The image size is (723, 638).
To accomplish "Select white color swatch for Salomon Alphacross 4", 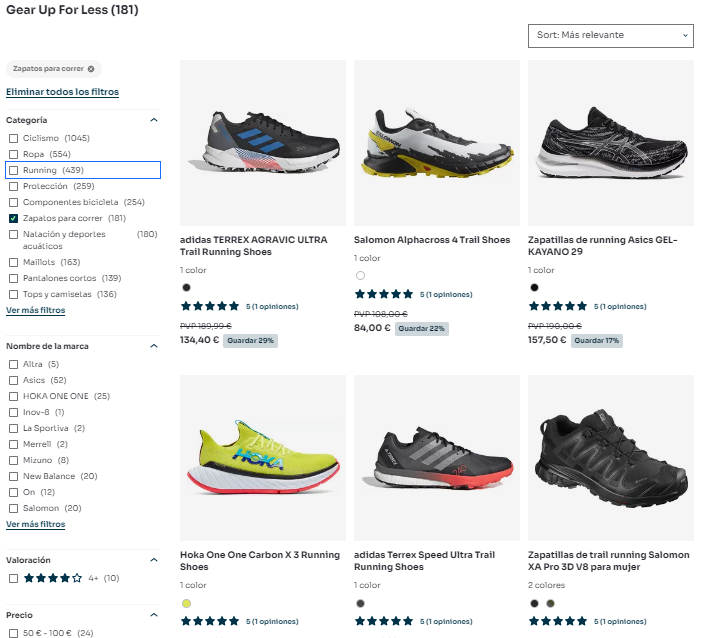I will click(x=360, y=275).
